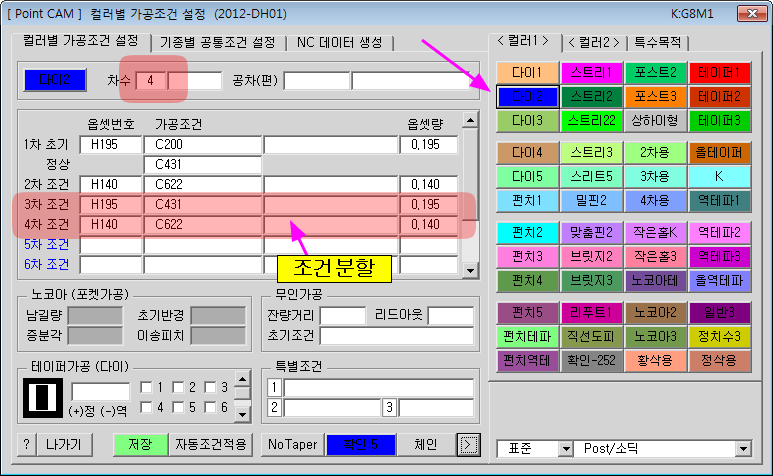Click the conditions table scroll-down arrow
Viewport: 773px width, 476px height.
[471, 271]
